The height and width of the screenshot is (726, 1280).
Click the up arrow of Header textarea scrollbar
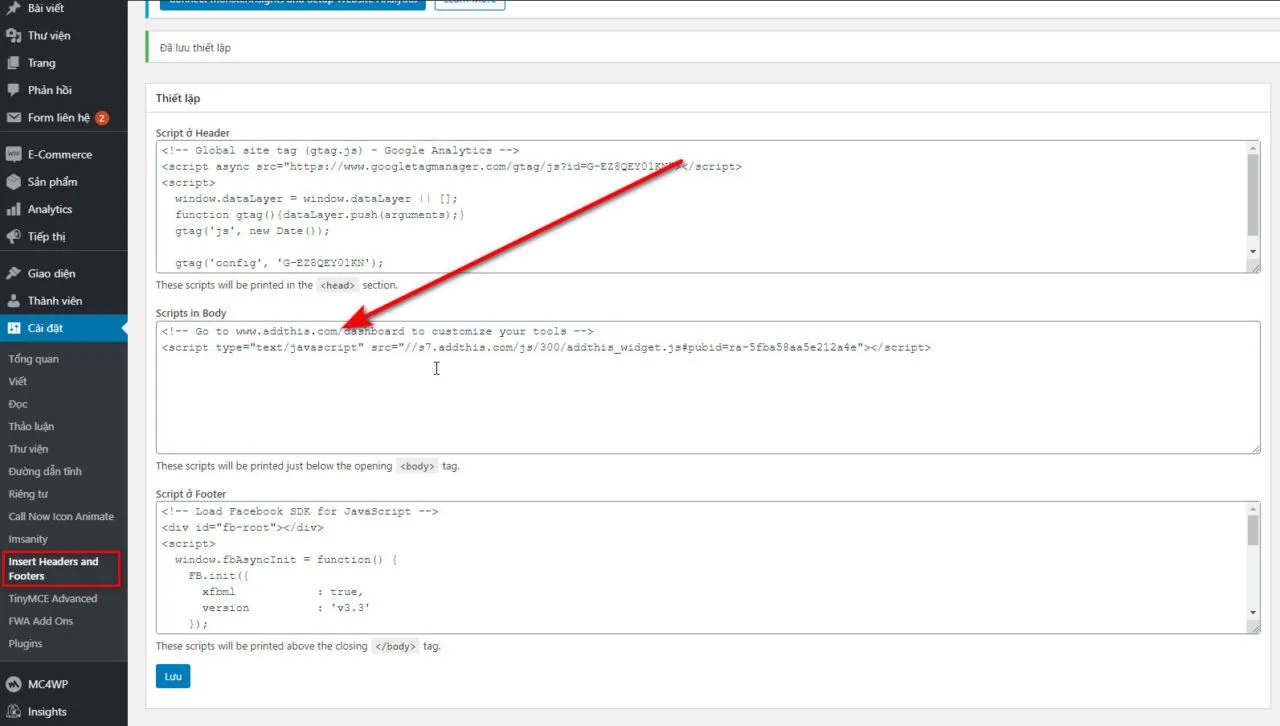1253,149
